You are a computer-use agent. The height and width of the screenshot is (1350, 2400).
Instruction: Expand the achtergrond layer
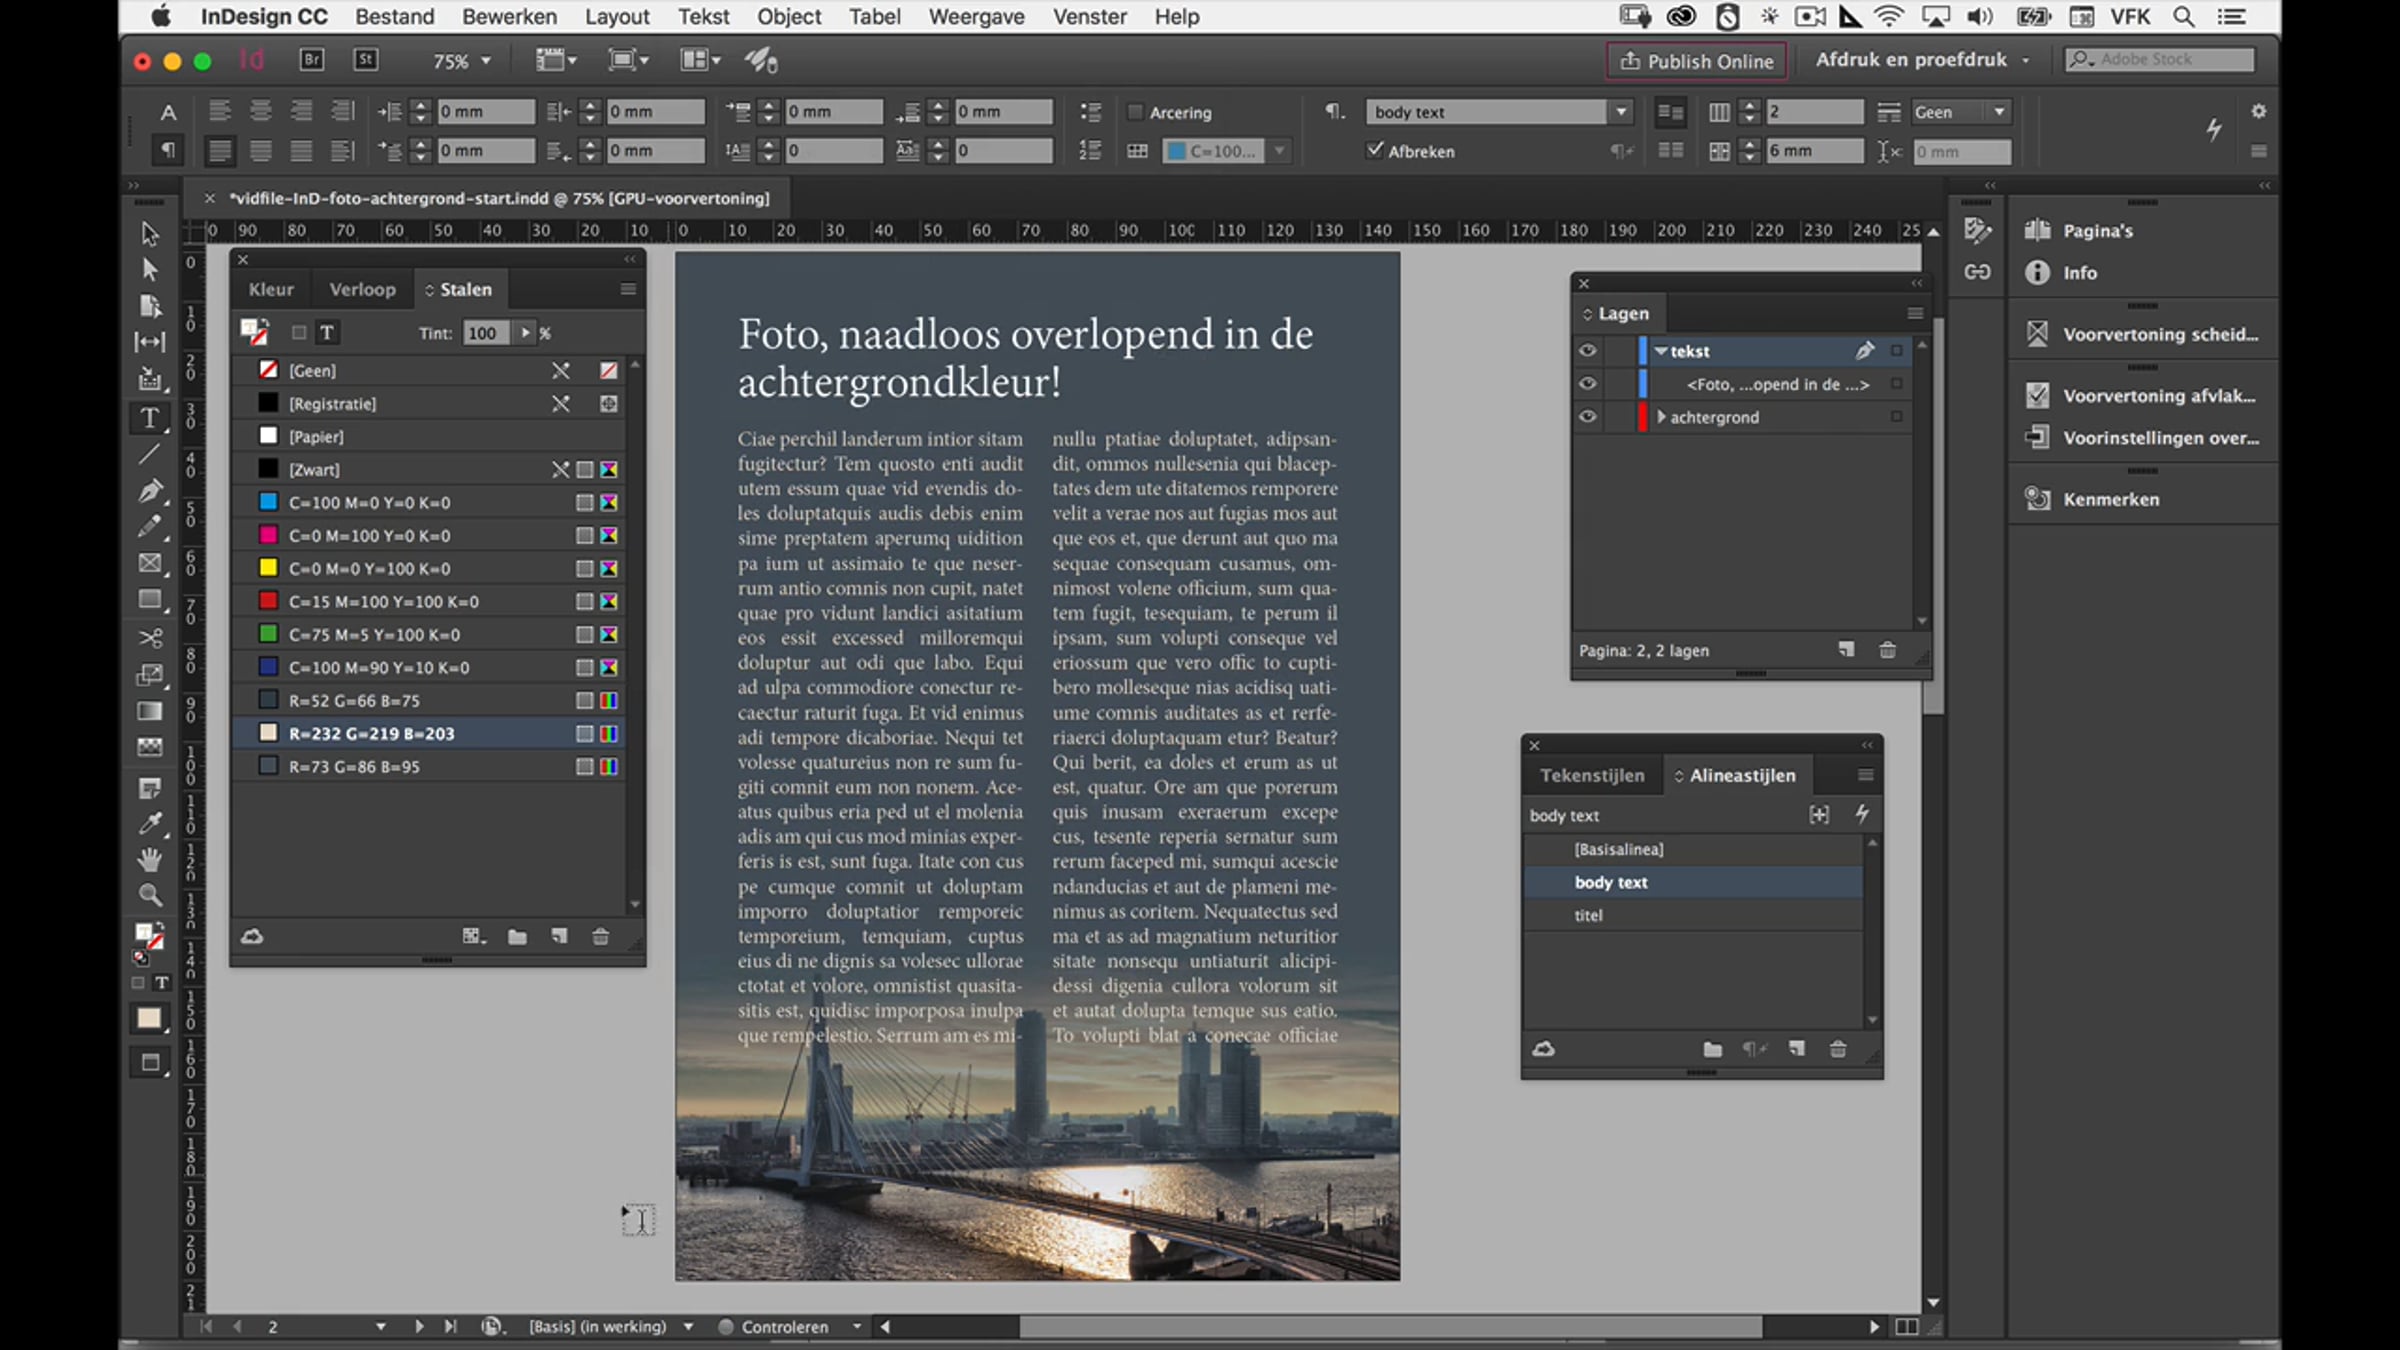(1661, 417)
